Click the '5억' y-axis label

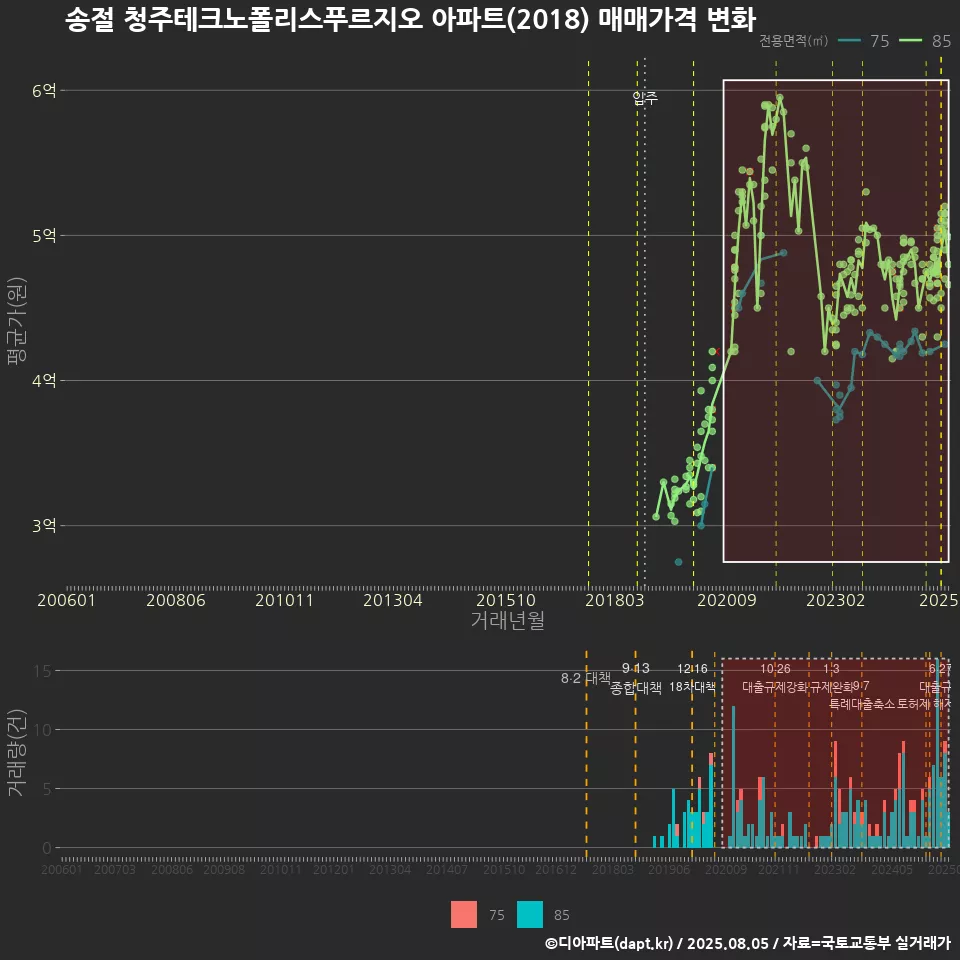(44, 236)
